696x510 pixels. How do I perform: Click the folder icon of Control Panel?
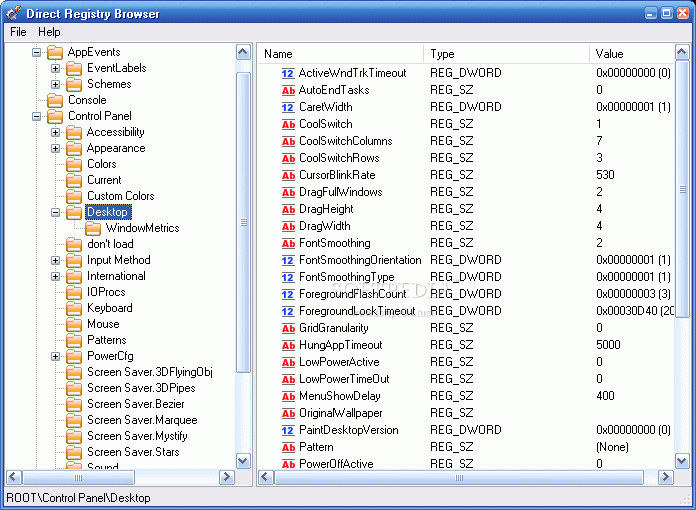[55, 116]
